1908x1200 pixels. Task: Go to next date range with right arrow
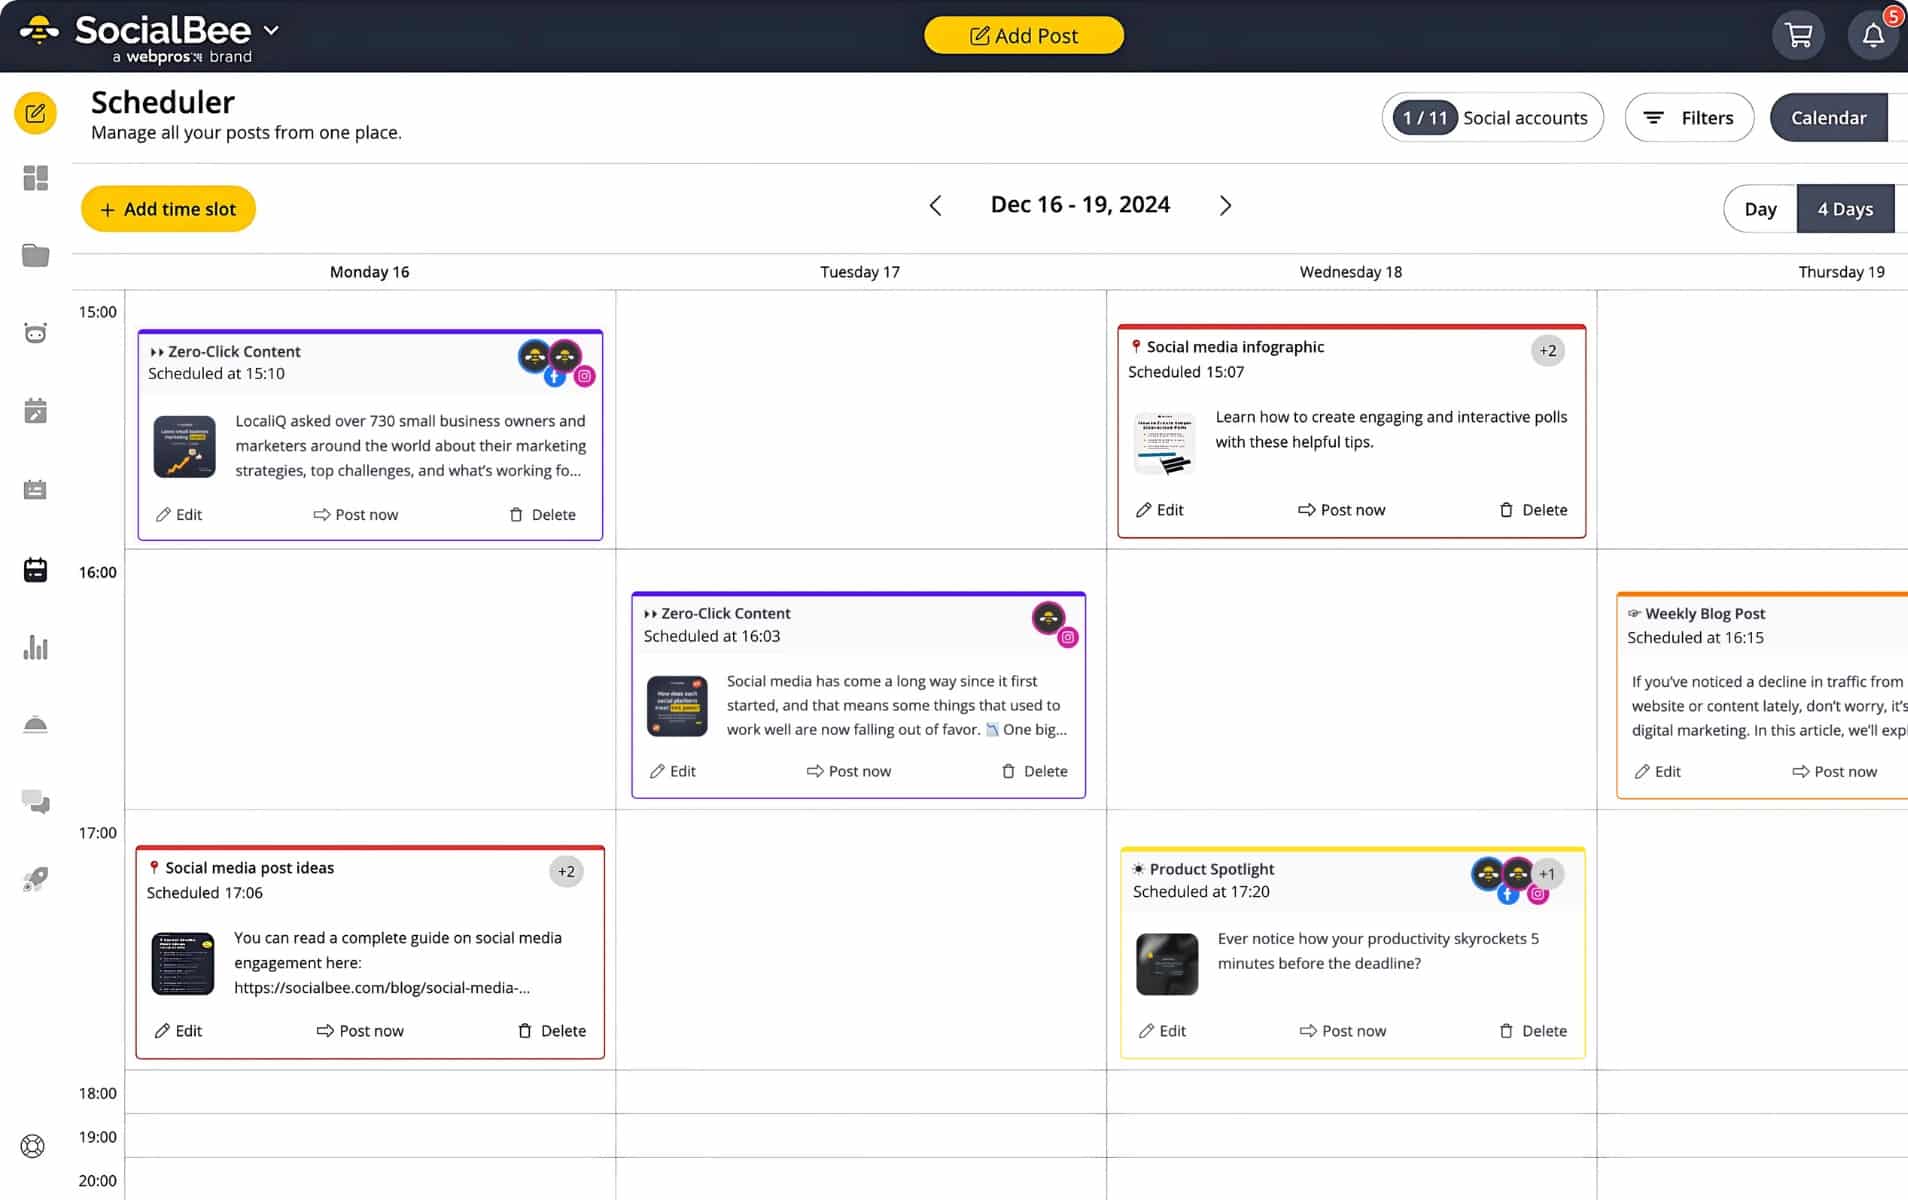pos(1225,205)
